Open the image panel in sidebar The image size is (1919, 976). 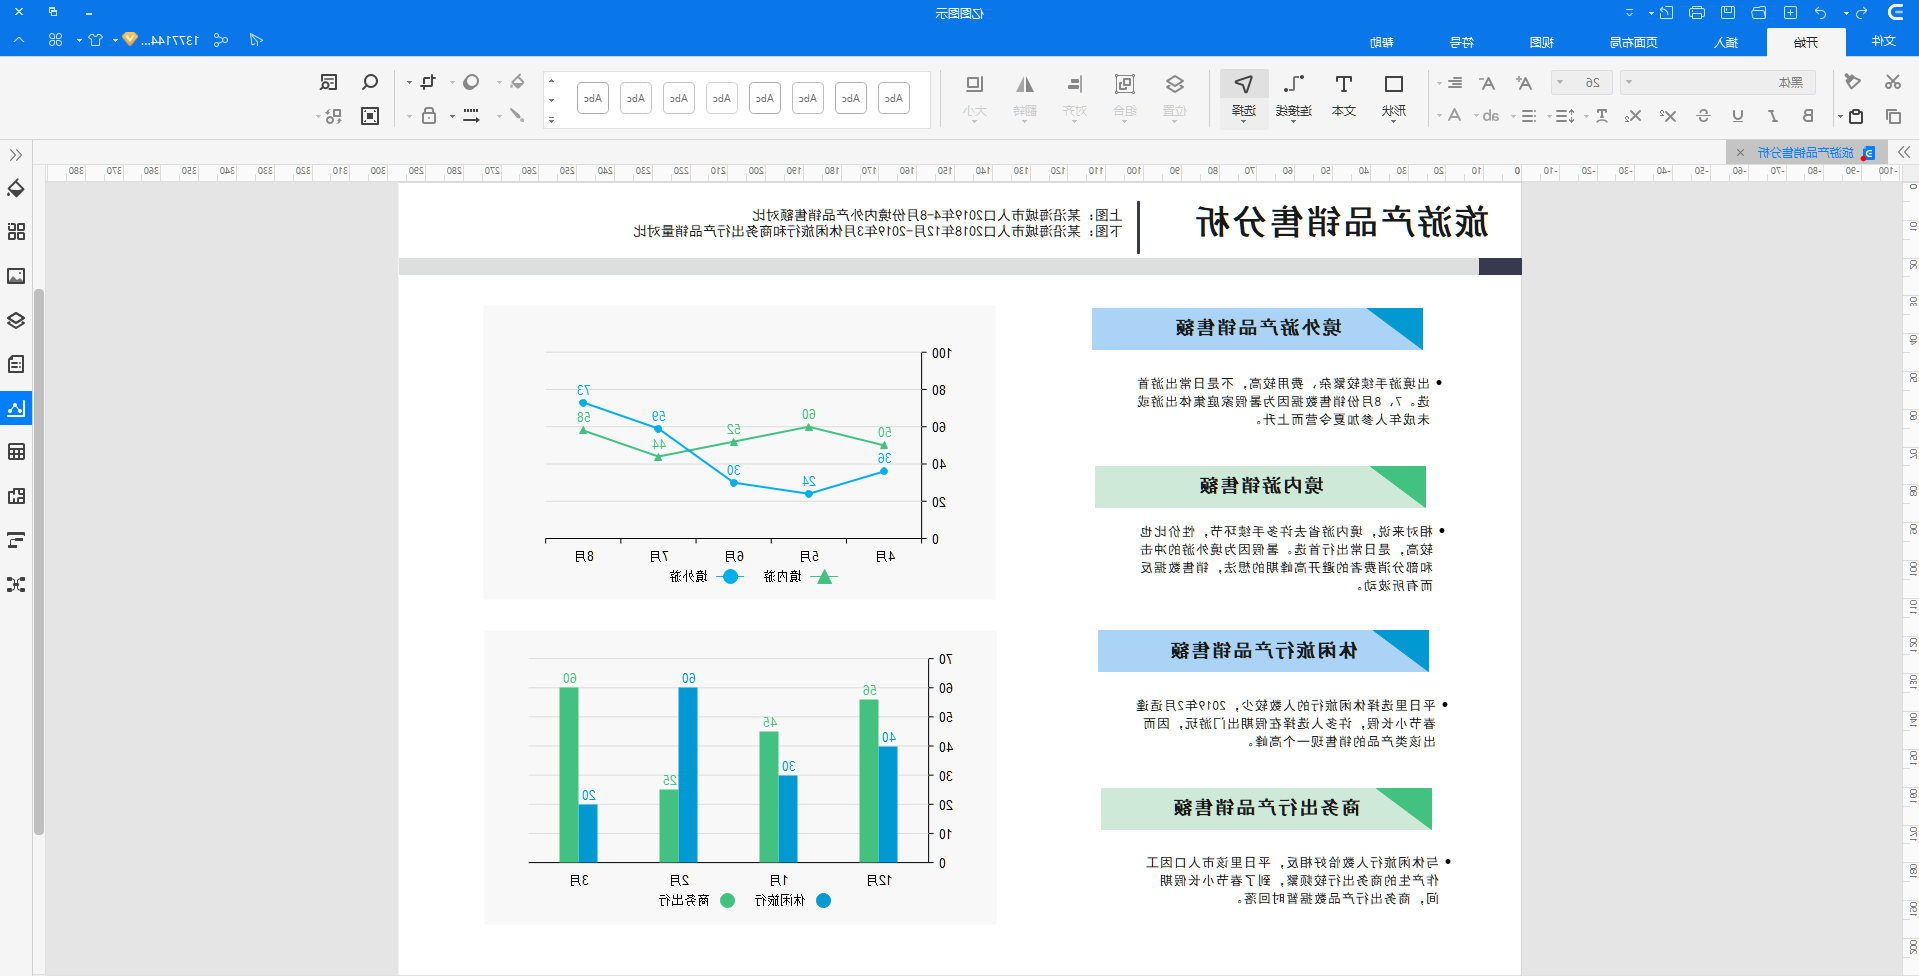(x=16, y=276)
